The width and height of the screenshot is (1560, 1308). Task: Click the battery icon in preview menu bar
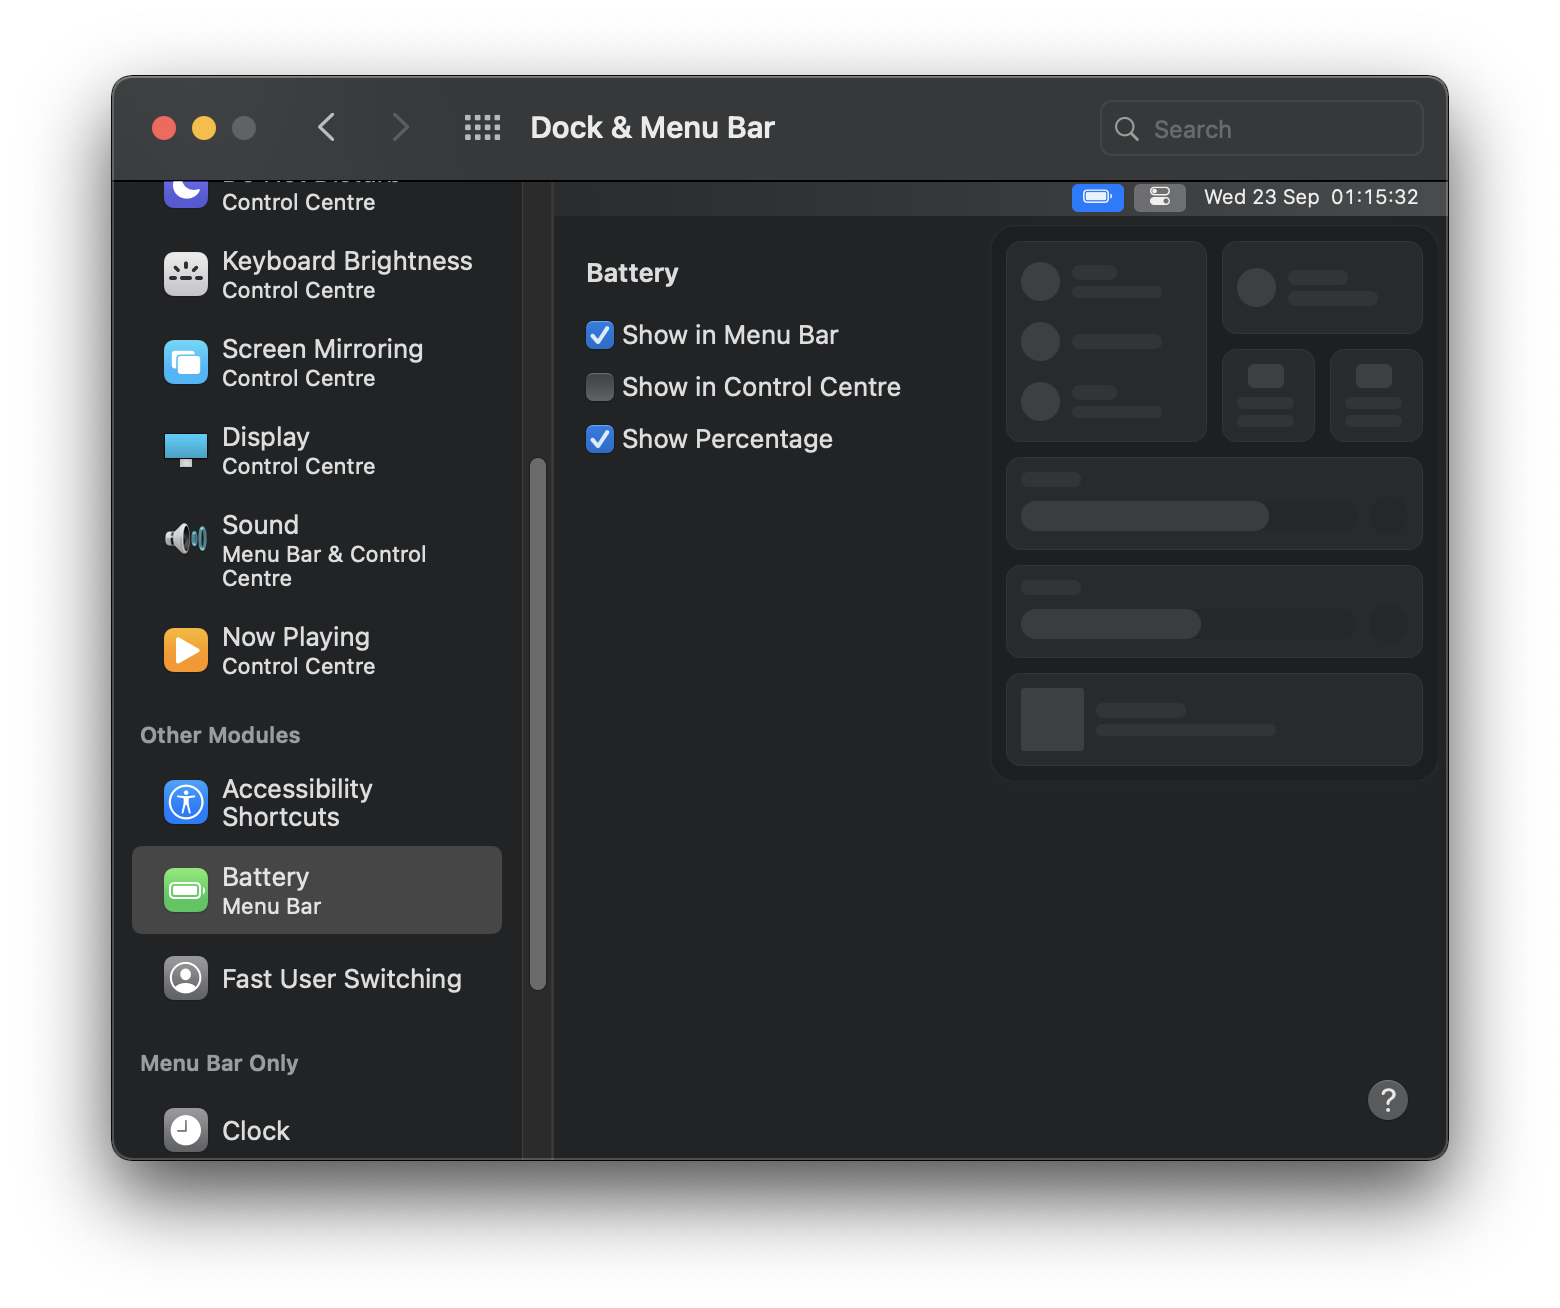pyautogui.click(x=1098, y=197)
